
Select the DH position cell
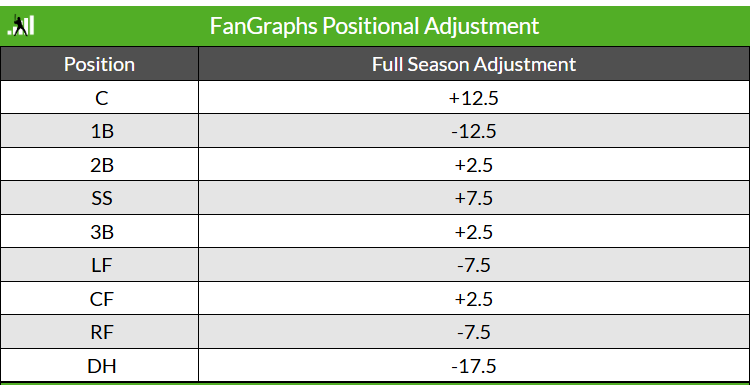point(100,365)
